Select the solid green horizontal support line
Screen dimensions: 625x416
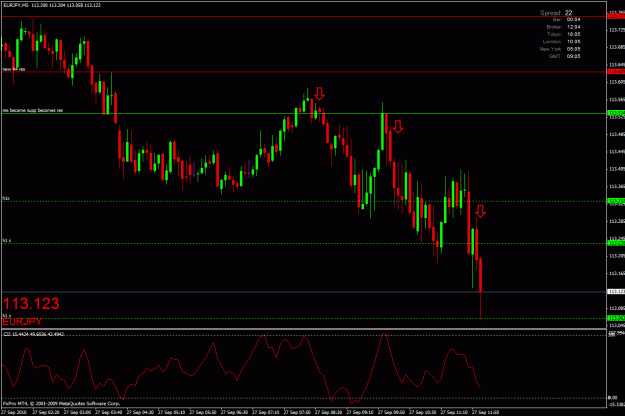[304, 114]
